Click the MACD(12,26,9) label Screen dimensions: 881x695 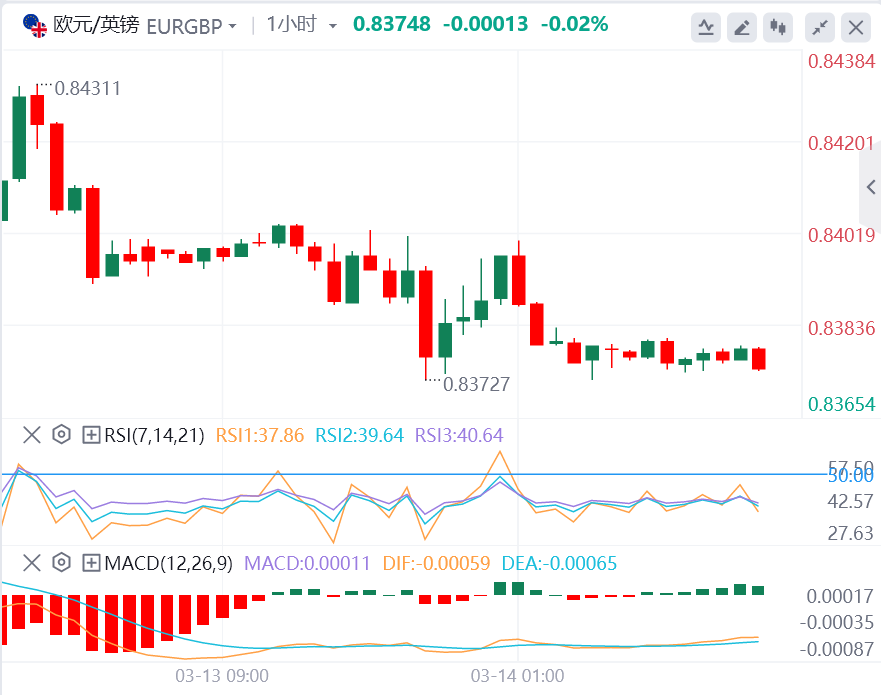[x=169, y=563]
